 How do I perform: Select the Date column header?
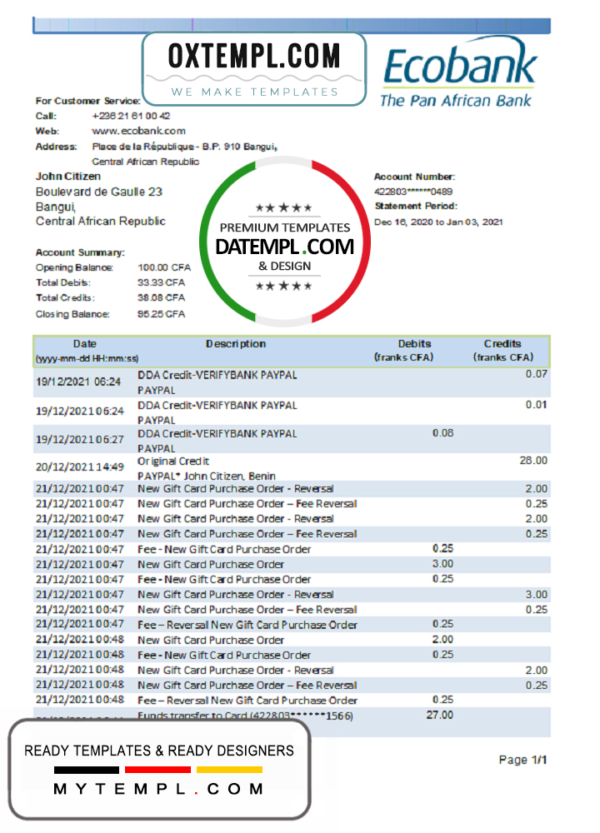pos(85,344)
